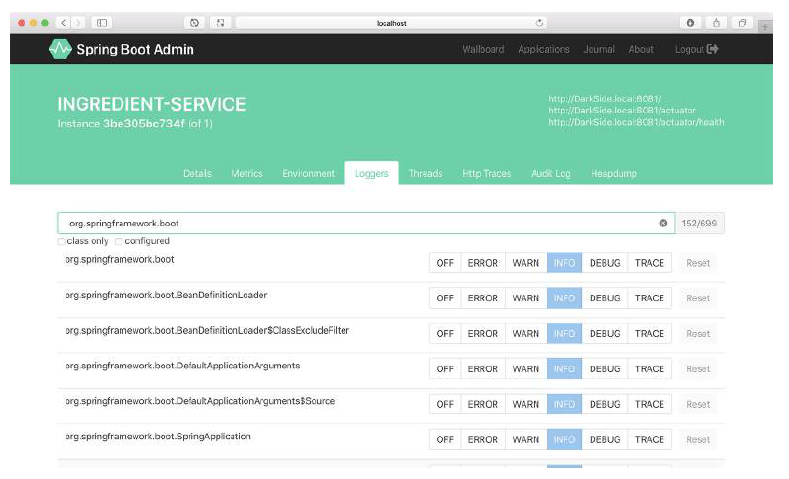Show all tabs icon in Safari
The image size is (789, 479).
click(x=742, y=23)
